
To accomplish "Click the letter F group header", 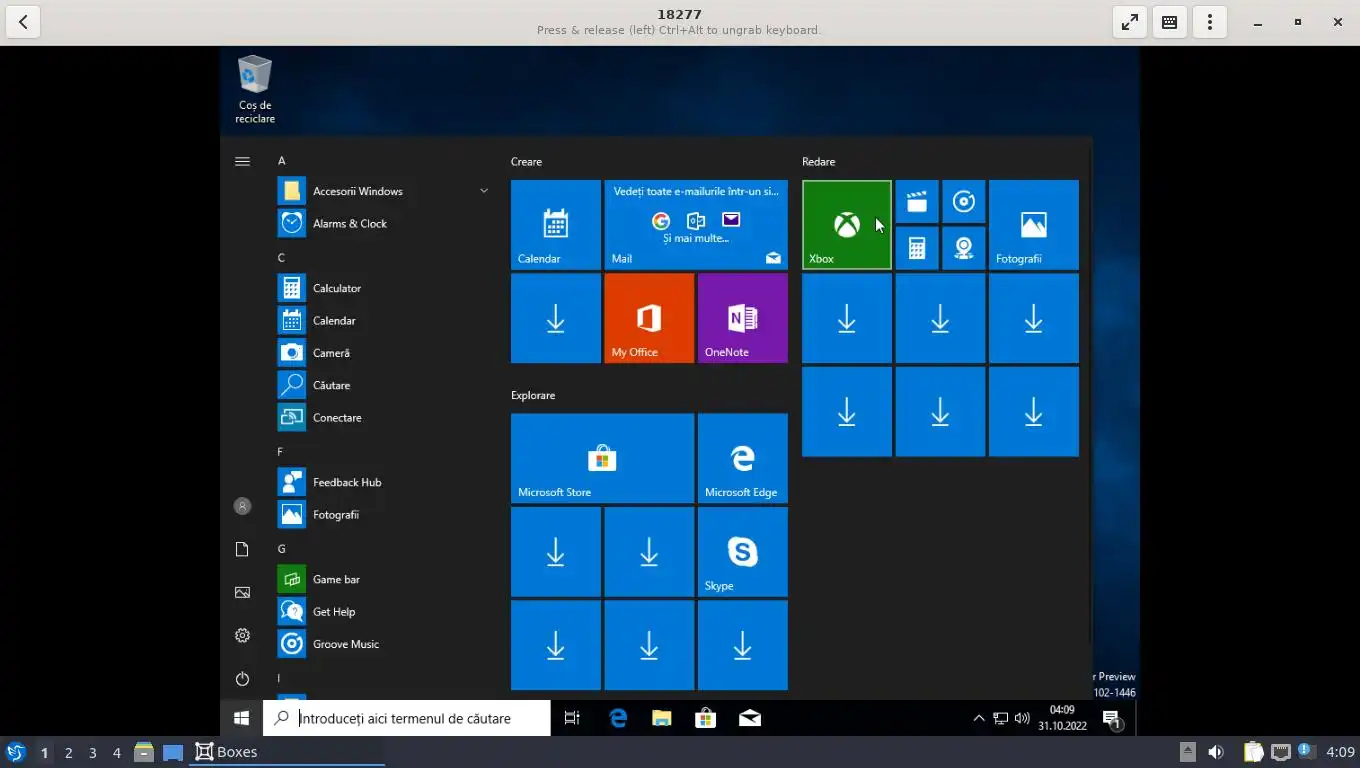I will click(x=281, y=452).
